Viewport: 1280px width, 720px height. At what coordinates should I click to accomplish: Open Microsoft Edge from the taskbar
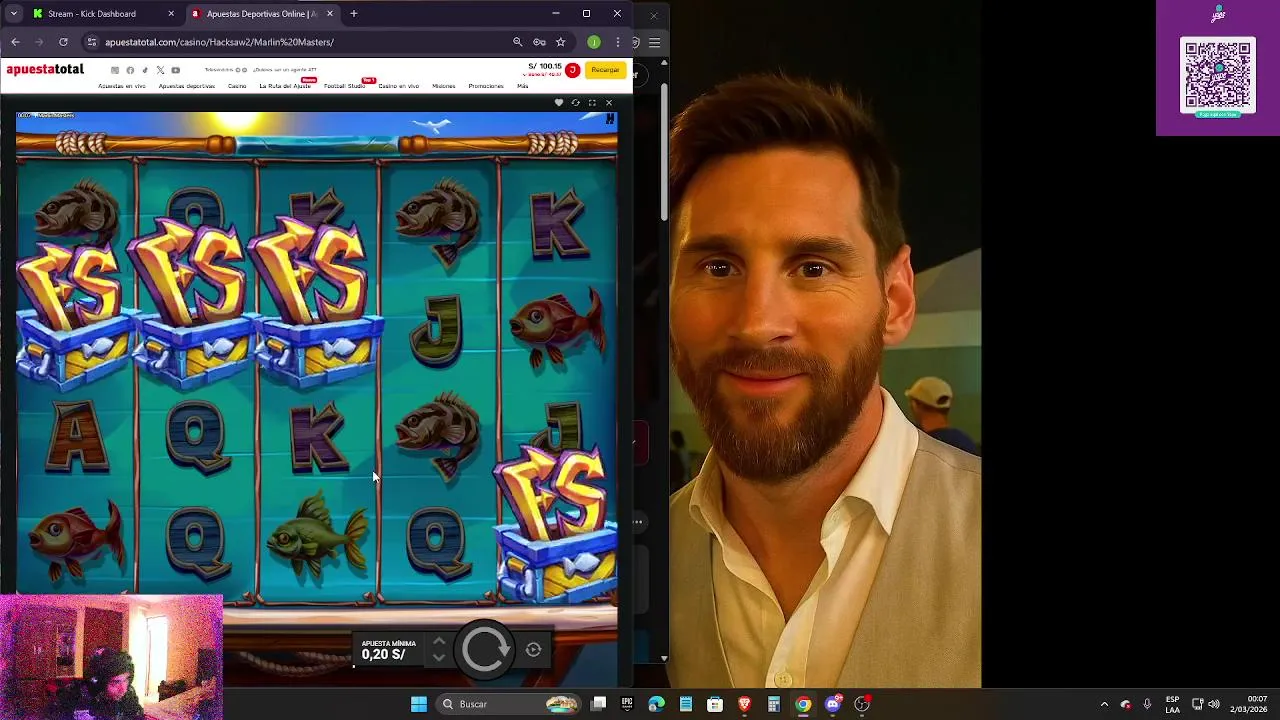coord(656,704)
